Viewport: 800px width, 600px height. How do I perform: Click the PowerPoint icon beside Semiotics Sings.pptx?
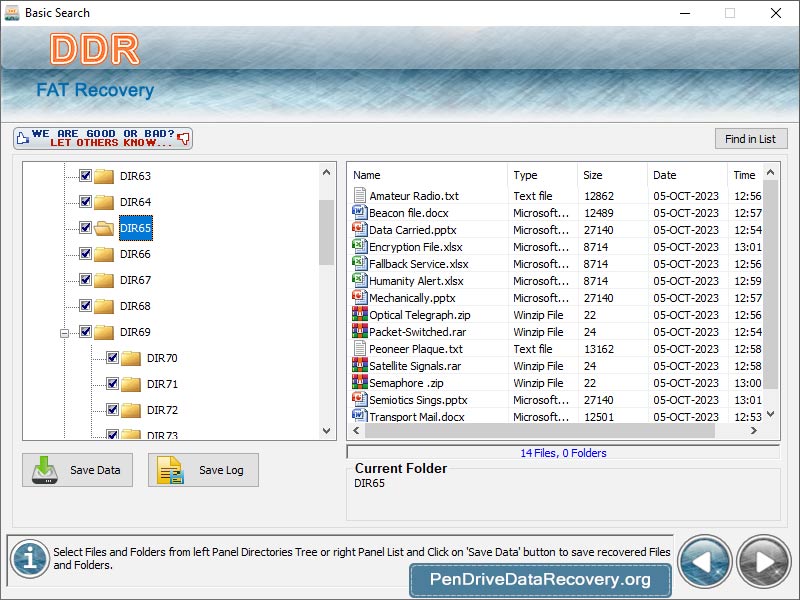point(359,399)
